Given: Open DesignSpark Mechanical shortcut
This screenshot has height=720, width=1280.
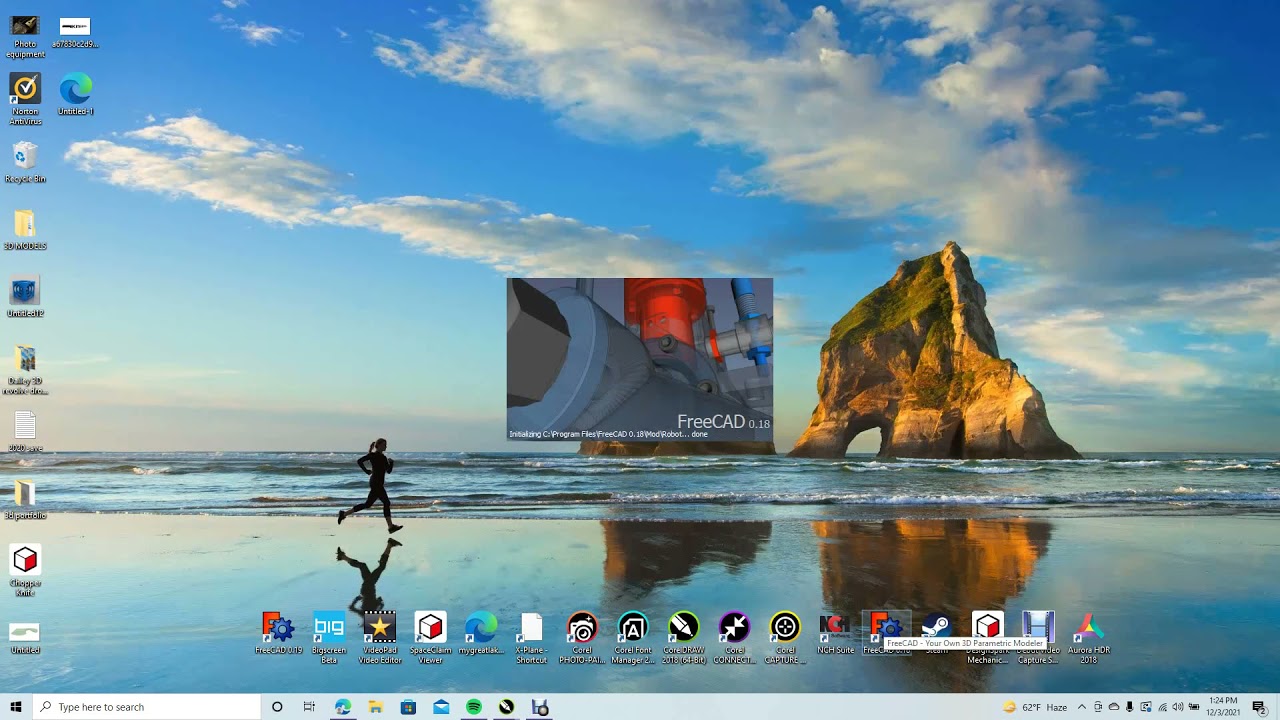Looking at the screenshot, I should tap(987, 637).
